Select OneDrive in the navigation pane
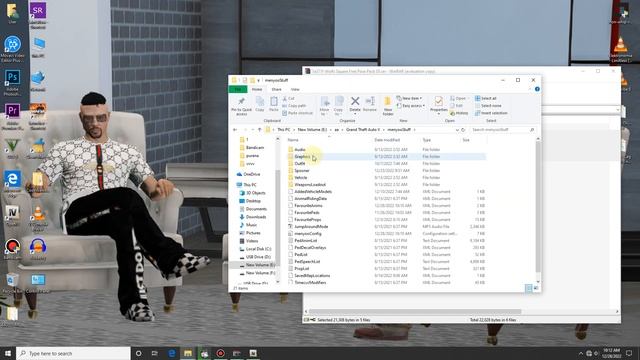Viewport: 640px width, 360px height. [x=251, y=174]
